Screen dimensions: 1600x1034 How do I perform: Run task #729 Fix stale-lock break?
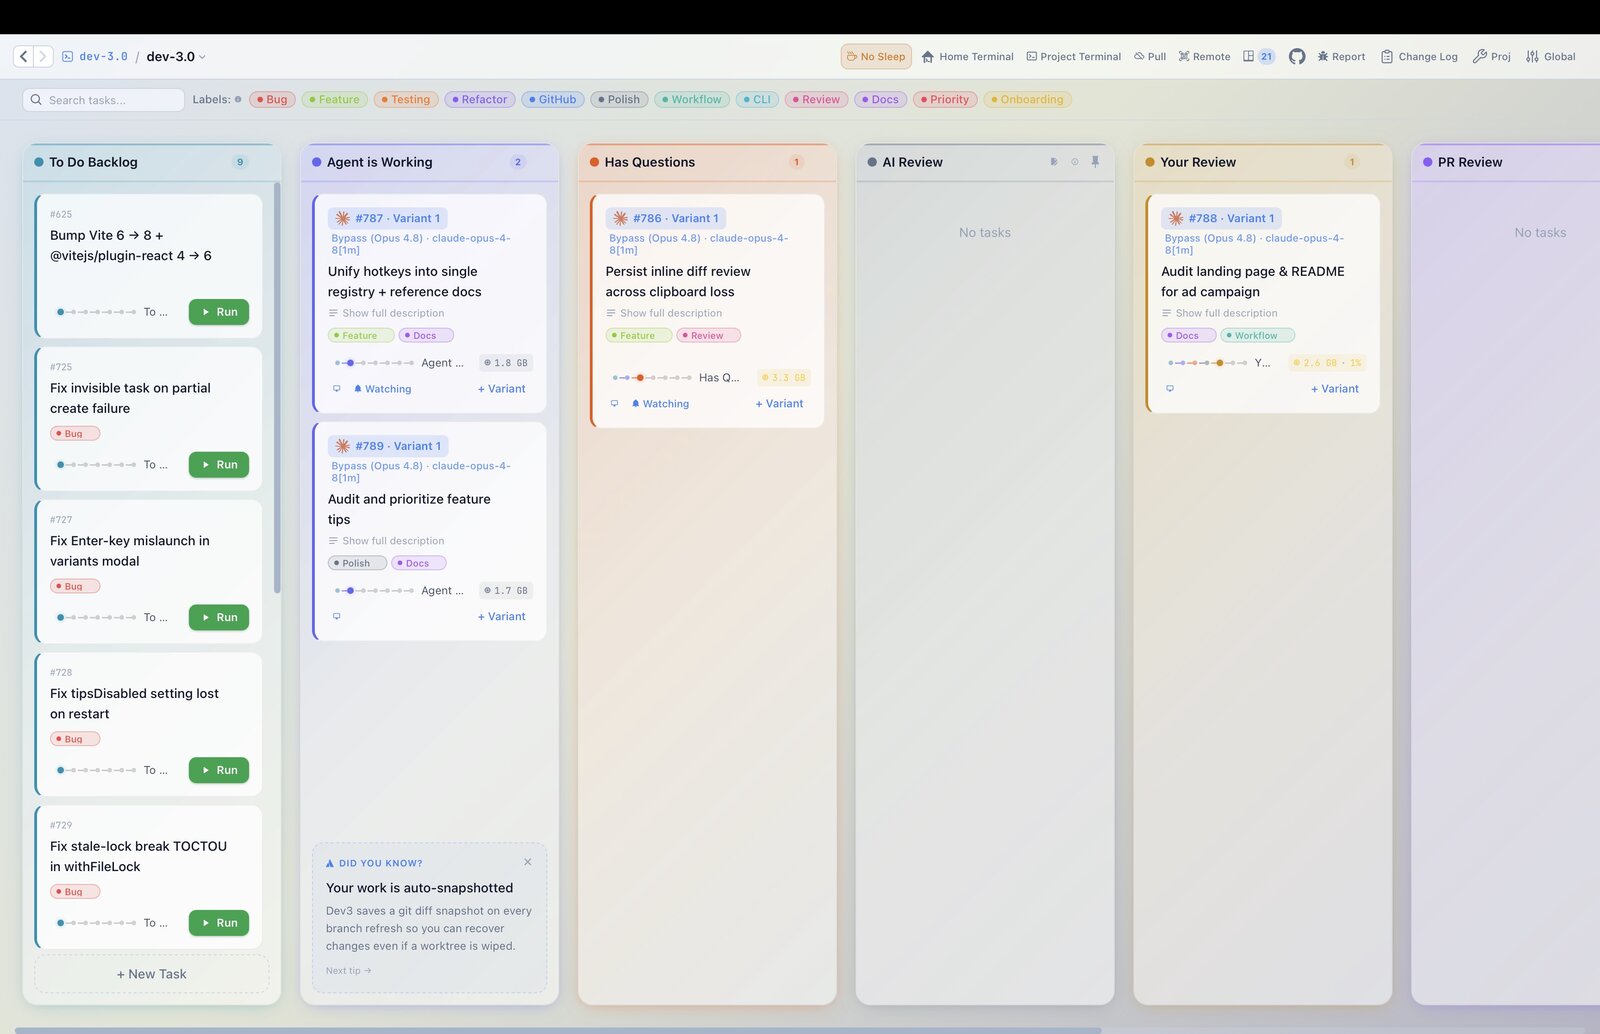(219, 923)
